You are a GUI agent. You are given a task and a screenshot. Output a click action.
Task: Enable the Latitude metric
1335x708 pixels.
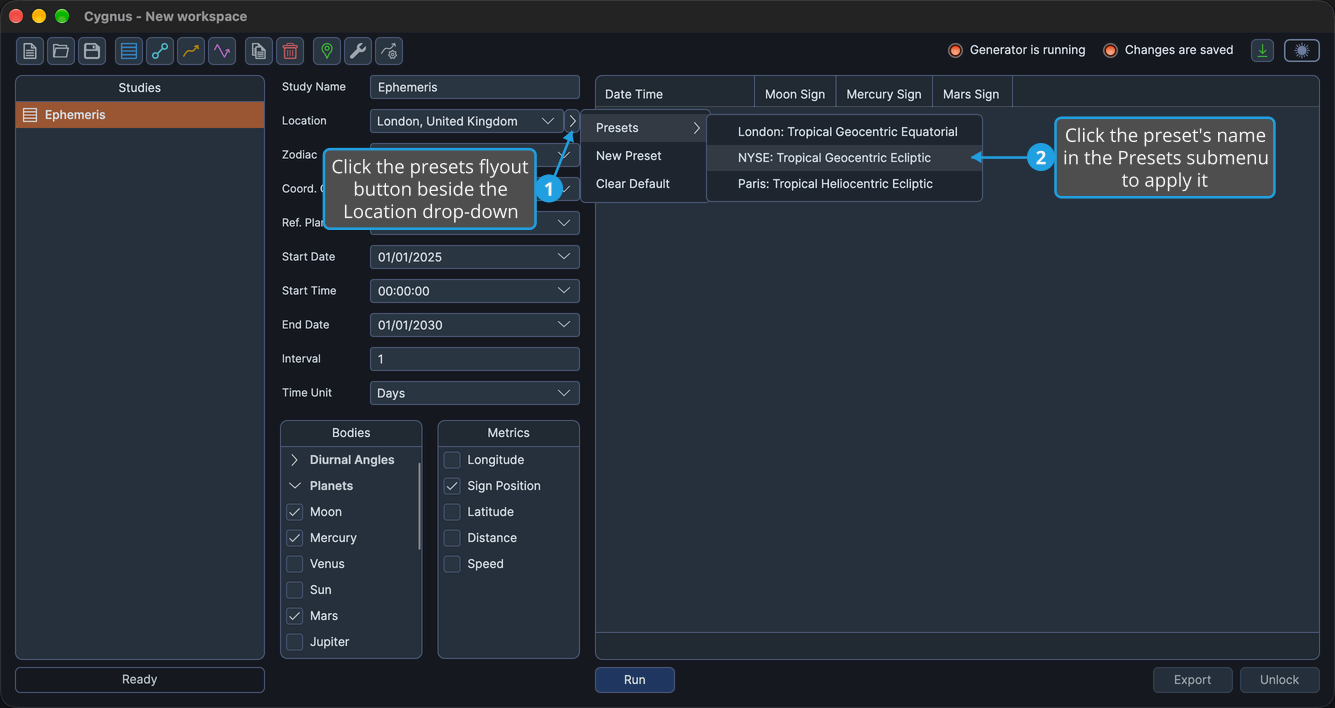click(452, 512)
